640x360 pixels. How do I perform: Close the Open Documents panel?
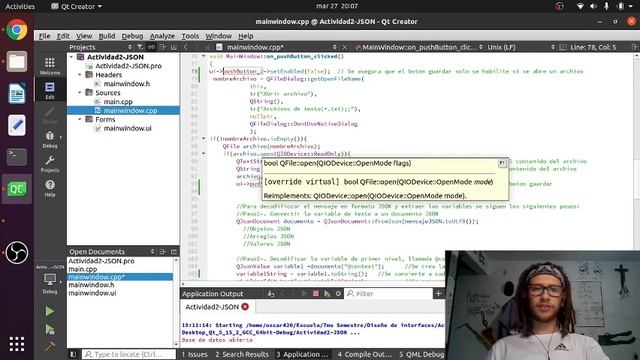174,251
